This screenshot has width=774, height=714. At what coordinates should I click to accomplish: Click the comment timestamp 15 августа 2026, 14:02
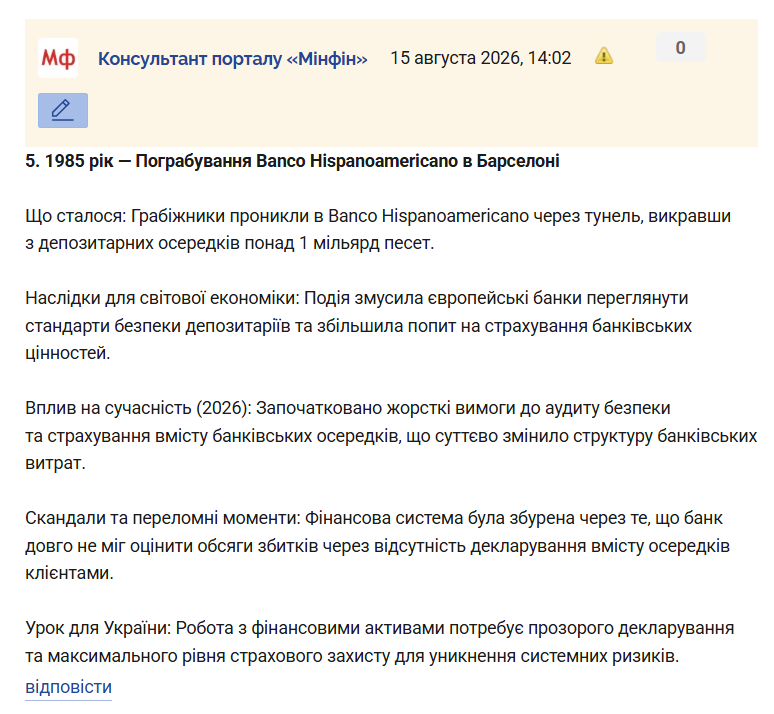click(x=481, y=58)
